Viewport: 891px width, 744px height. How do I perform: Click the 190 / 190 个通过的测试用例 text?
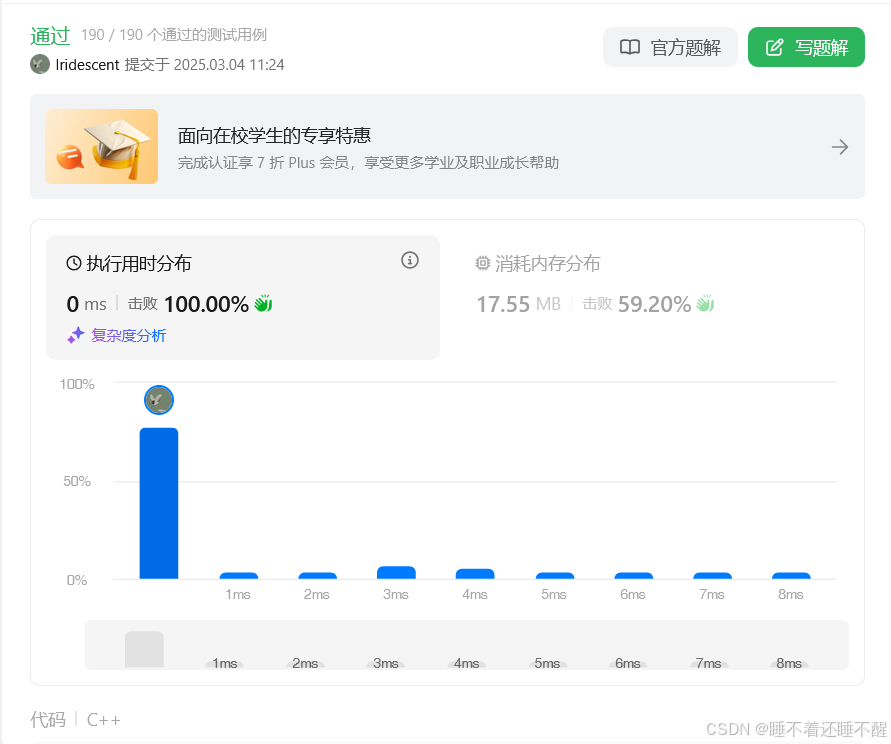coord(174,35)
